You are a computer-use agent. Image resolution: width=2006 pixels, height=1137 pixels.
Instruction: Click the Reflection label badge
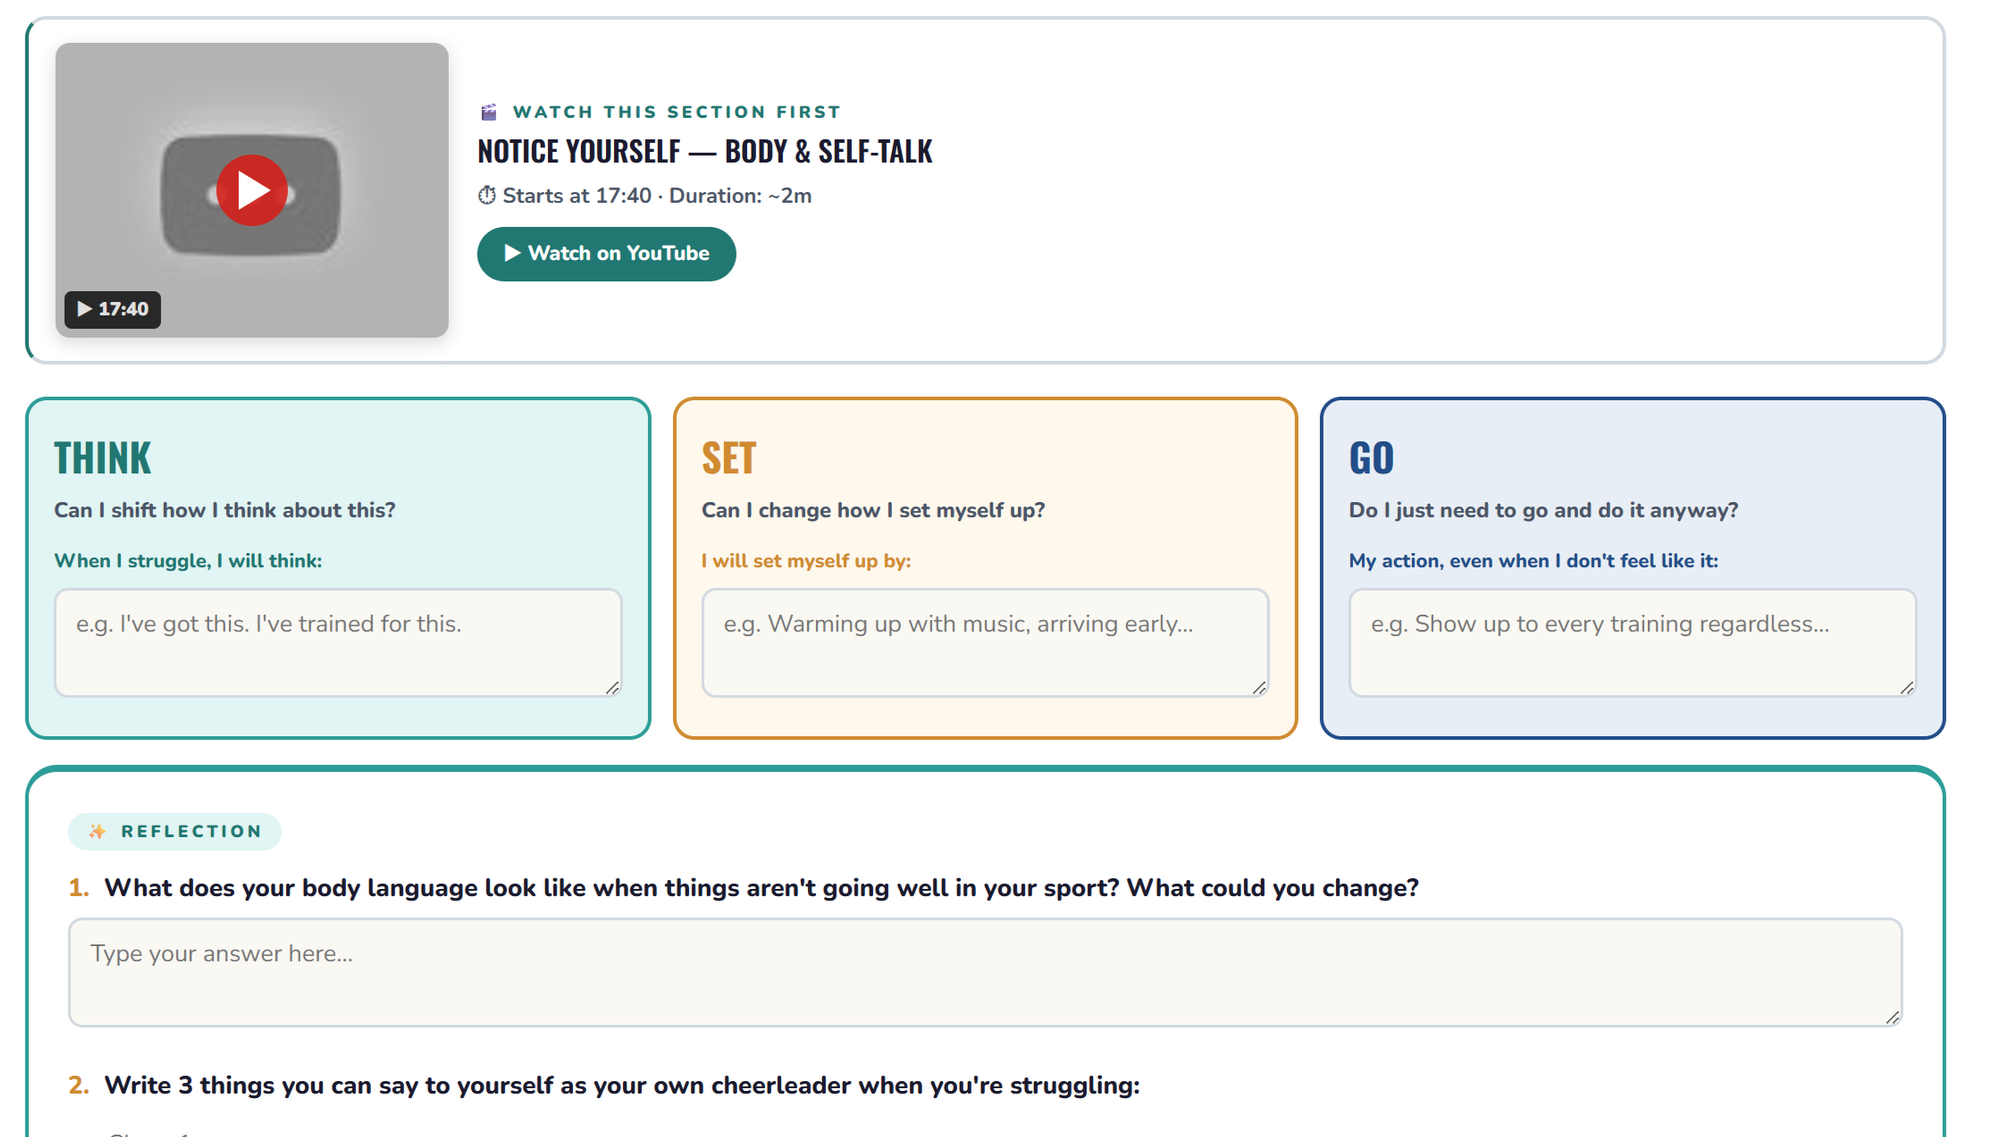point(175,831)
